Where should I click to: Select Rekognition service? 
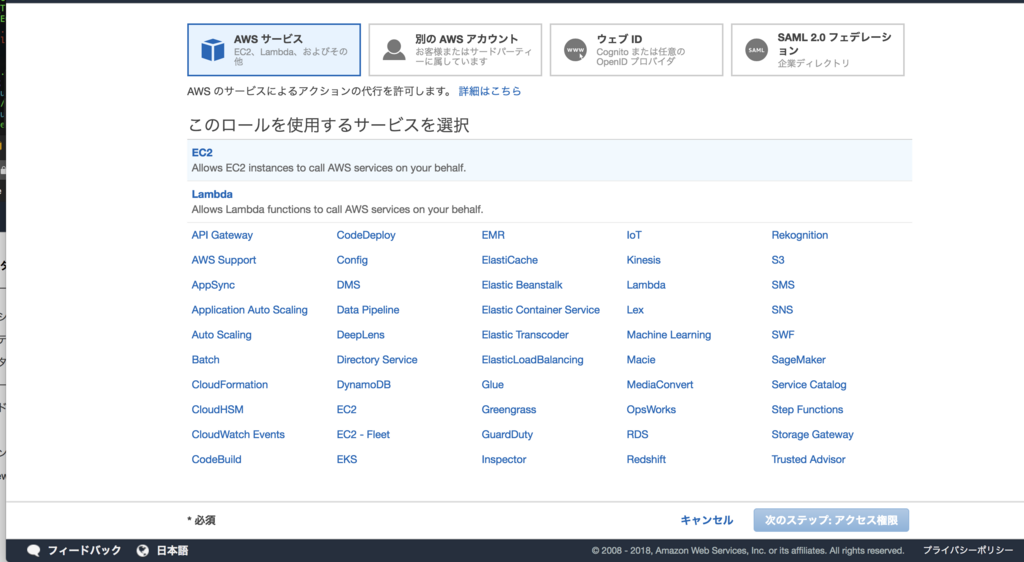coord(799,235)
